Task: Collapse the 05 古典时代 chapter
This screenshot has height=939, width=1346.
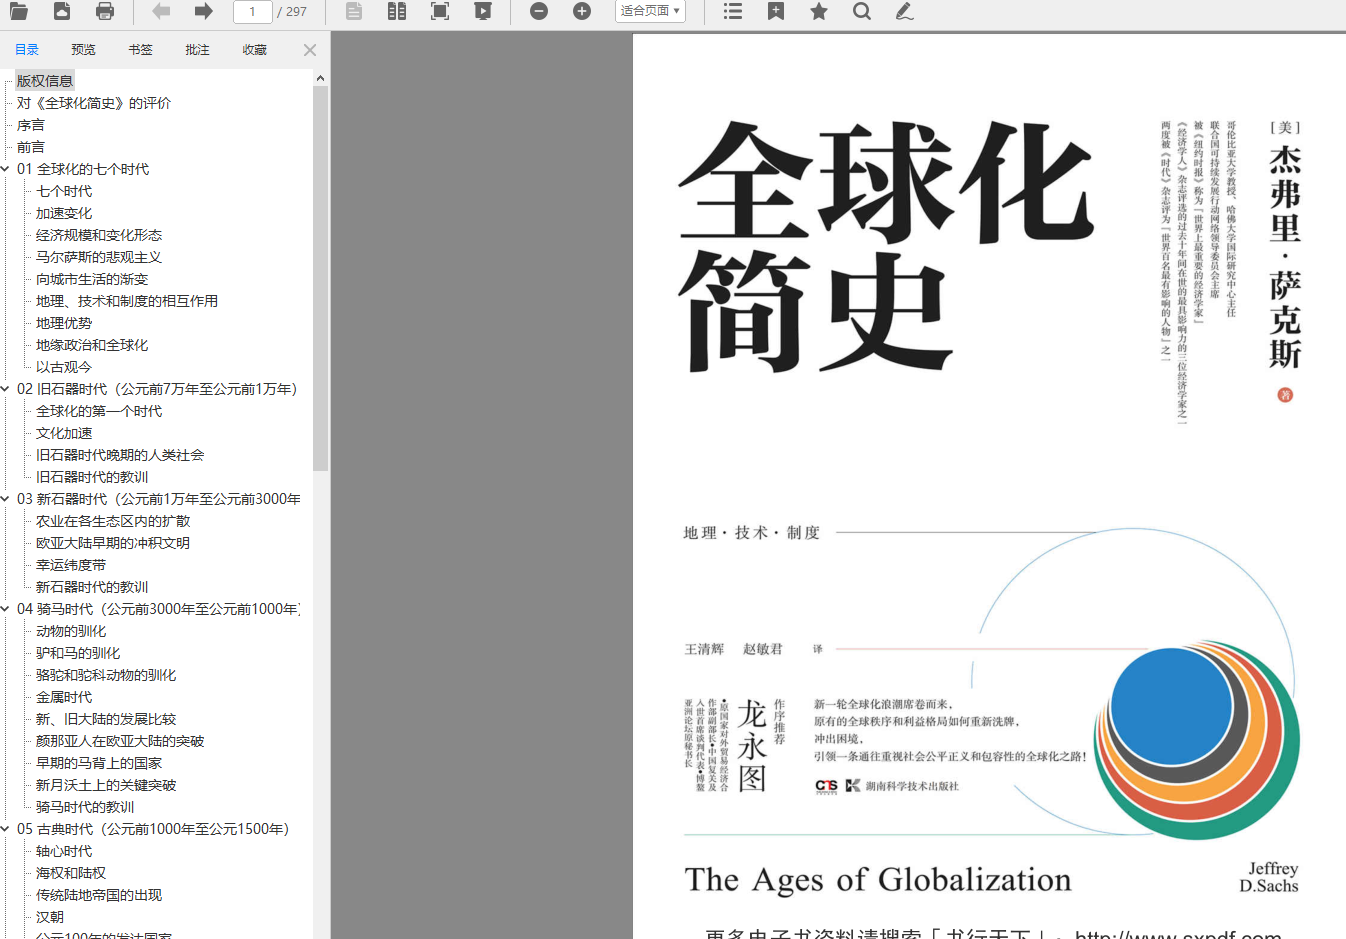Action: point(6,829)
